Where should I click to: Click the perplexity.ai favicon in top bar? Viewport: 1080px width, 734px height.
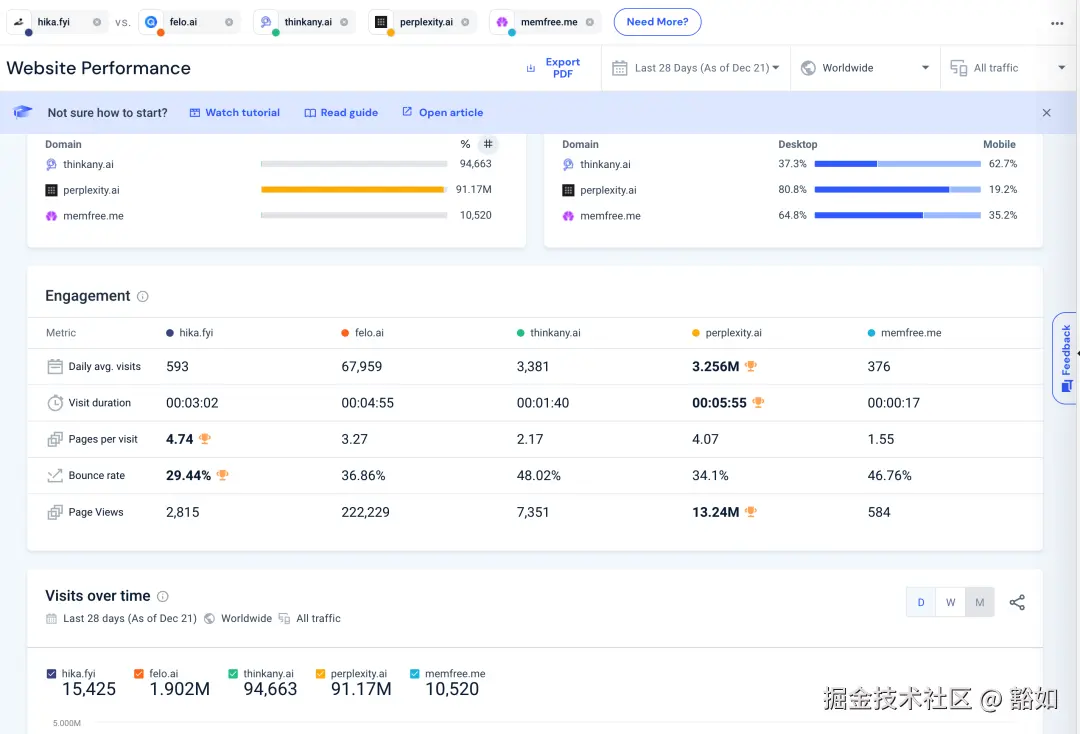[381, 22]
